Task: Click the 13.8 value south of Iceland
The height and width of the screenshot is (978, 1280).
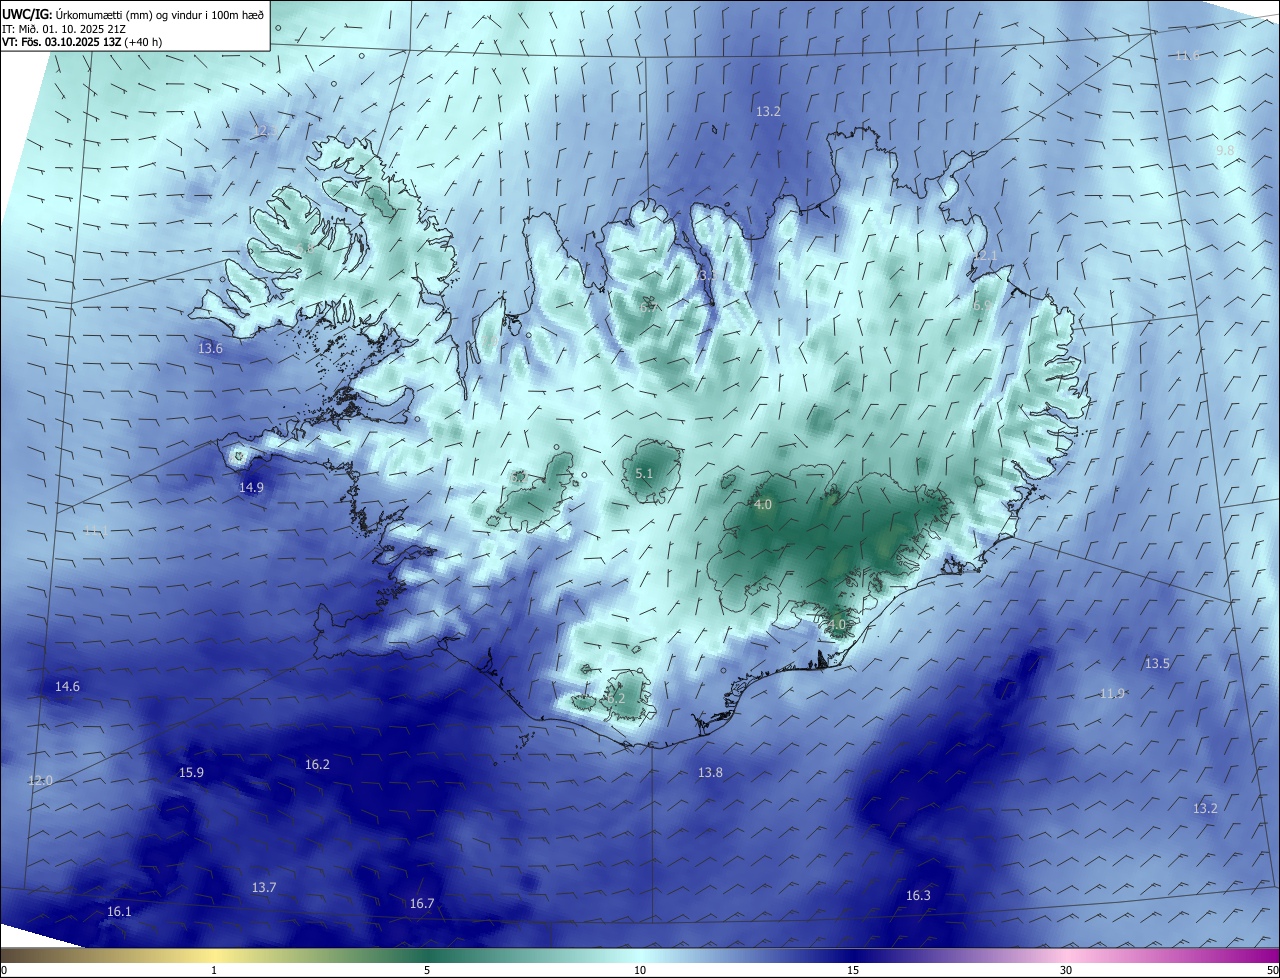Action: coord(710,773)
